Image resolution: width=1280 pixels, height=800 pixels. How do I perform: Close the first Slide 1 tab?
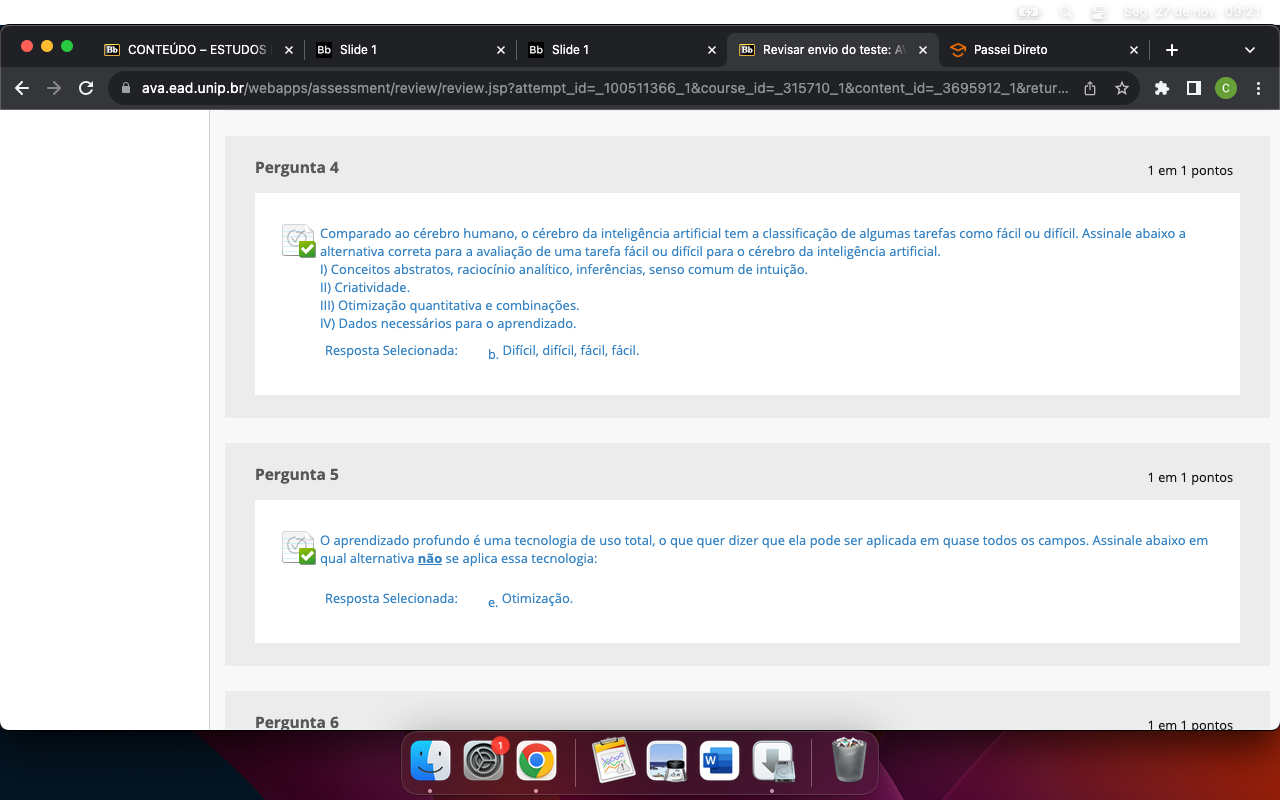pyautogui.click(x=500, y=50)
